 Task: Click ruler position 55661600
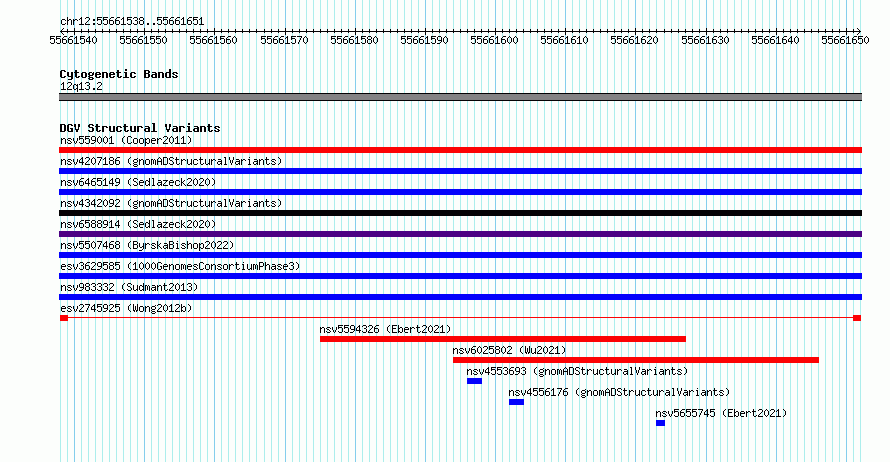494,40
